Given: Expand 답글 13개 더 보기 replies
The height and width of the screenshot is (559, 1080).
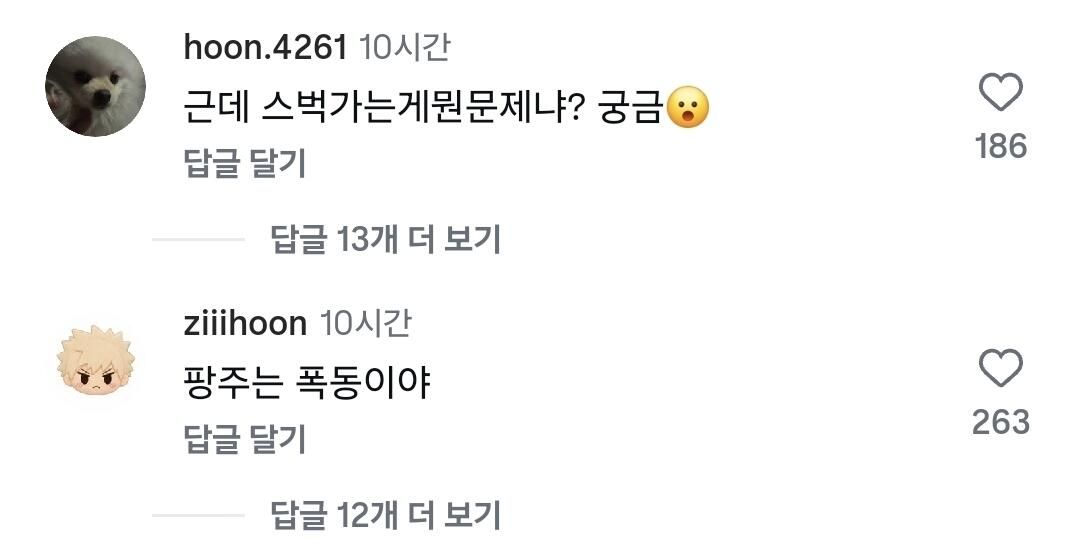Looking at the screenshot, I should 385,240.
